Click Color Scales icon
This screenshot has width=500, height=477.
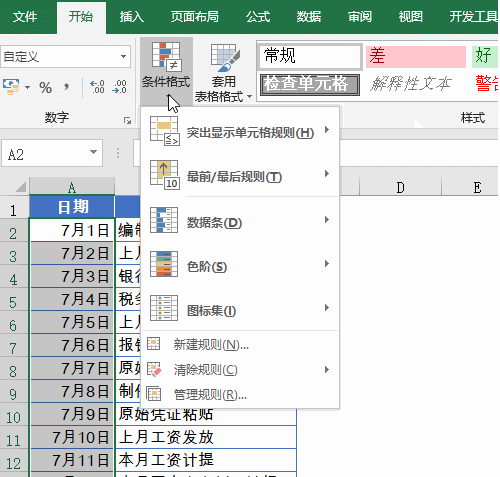click(x=164, y=264)
